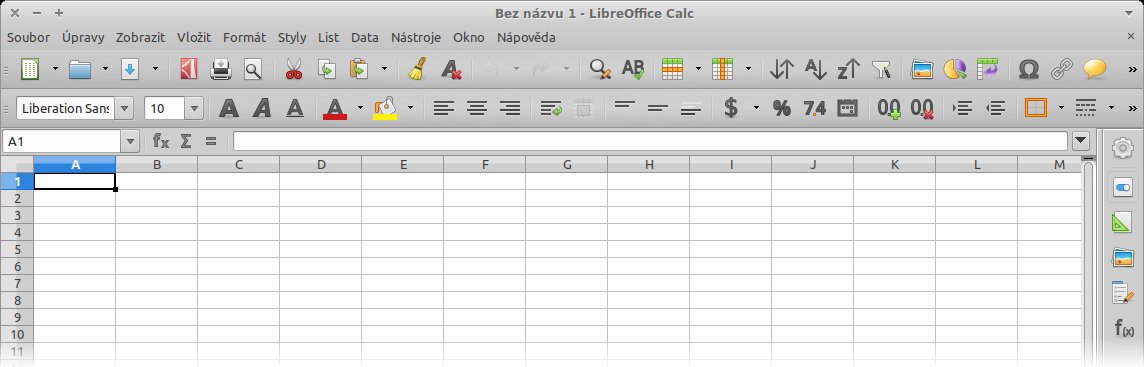Add decimal place button

point(889,109)
